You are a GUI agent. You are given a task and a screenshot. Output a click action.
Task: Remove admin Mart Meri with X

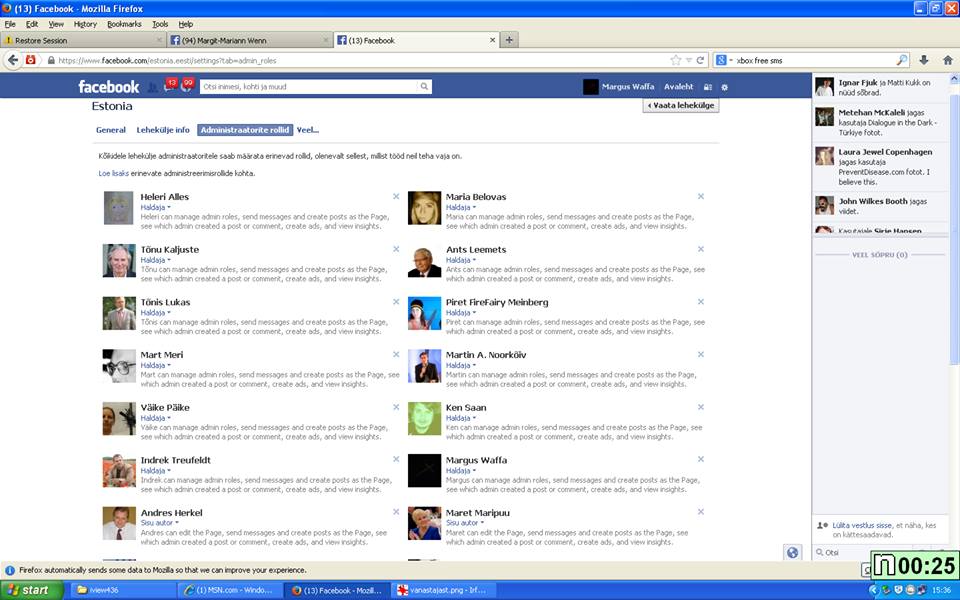tap(396, 354)
